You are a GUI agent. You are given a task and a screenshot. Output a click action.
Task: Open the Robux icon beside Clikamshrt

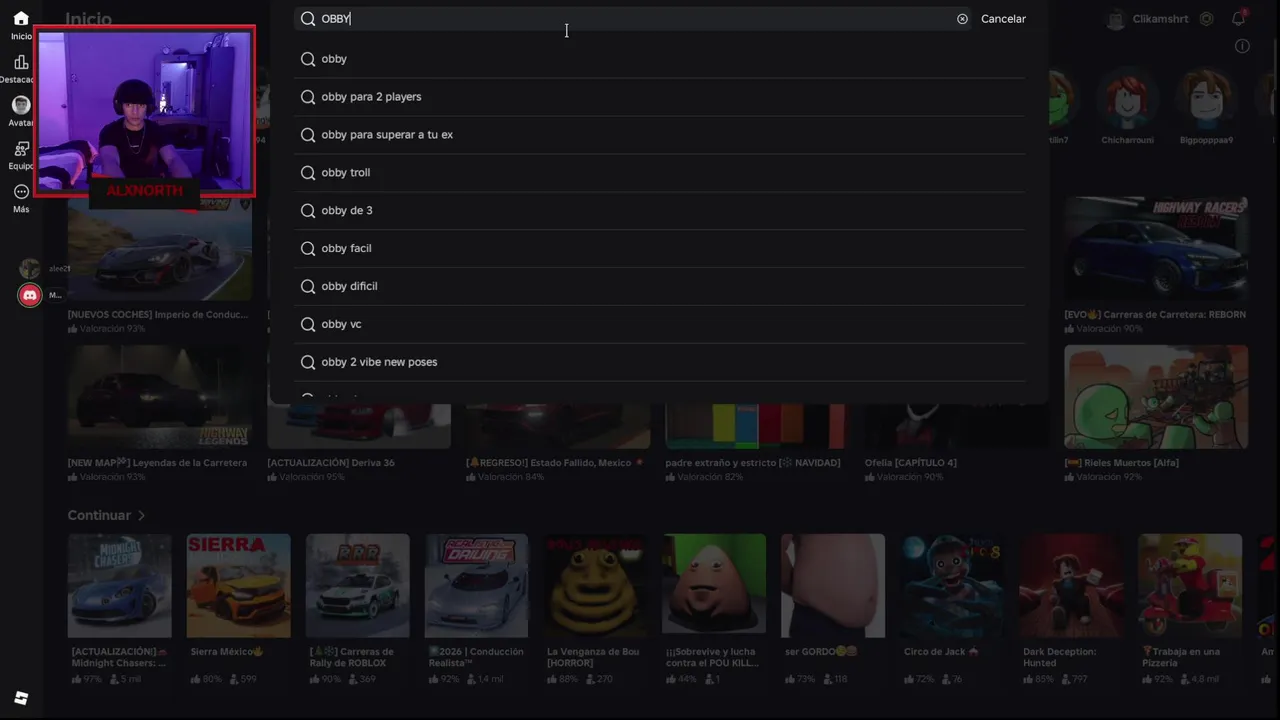1206,19
